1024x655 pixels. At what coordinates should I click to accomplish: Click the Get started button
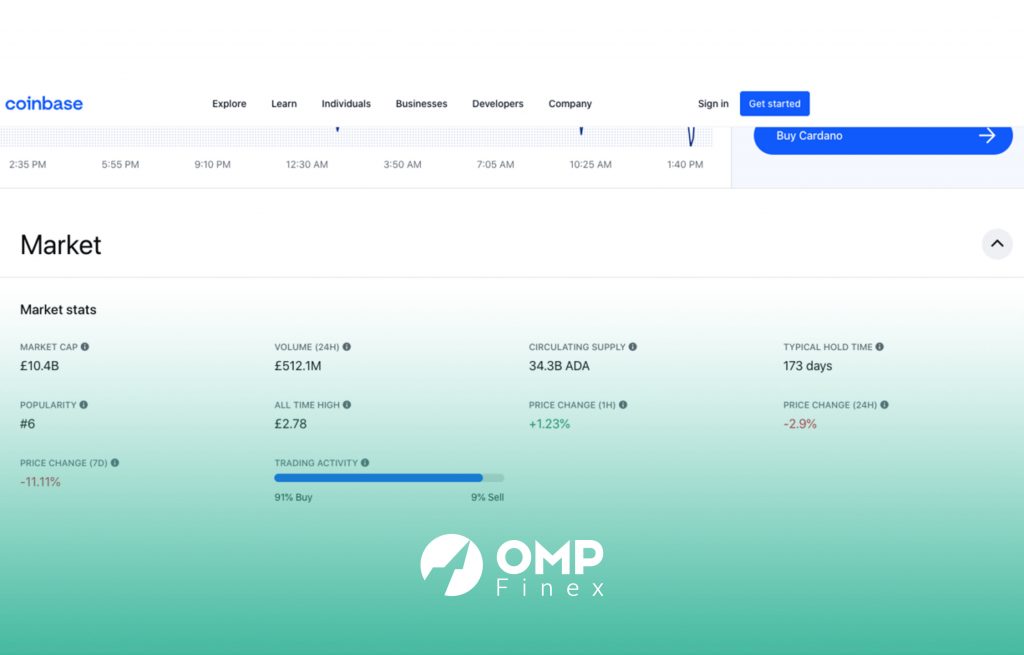coord(775,104)
